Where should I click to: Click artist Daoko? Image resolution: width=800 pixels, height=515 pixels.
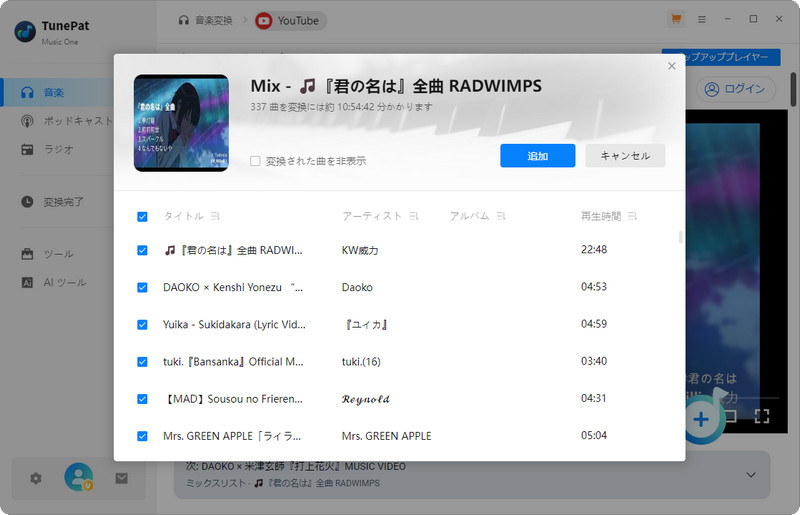pyautogui.click(x=357, y=287)
